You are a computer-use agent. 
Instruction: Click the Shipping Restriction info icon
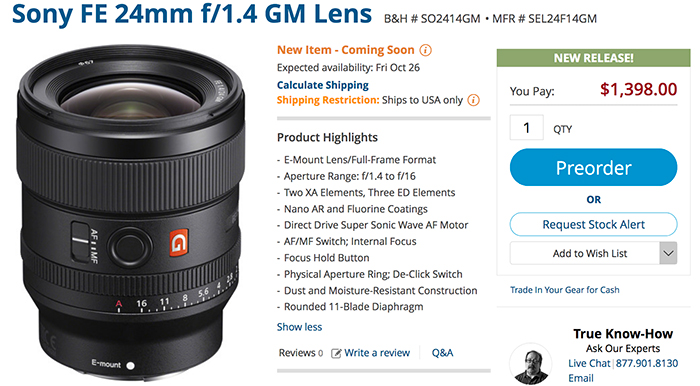473,100
